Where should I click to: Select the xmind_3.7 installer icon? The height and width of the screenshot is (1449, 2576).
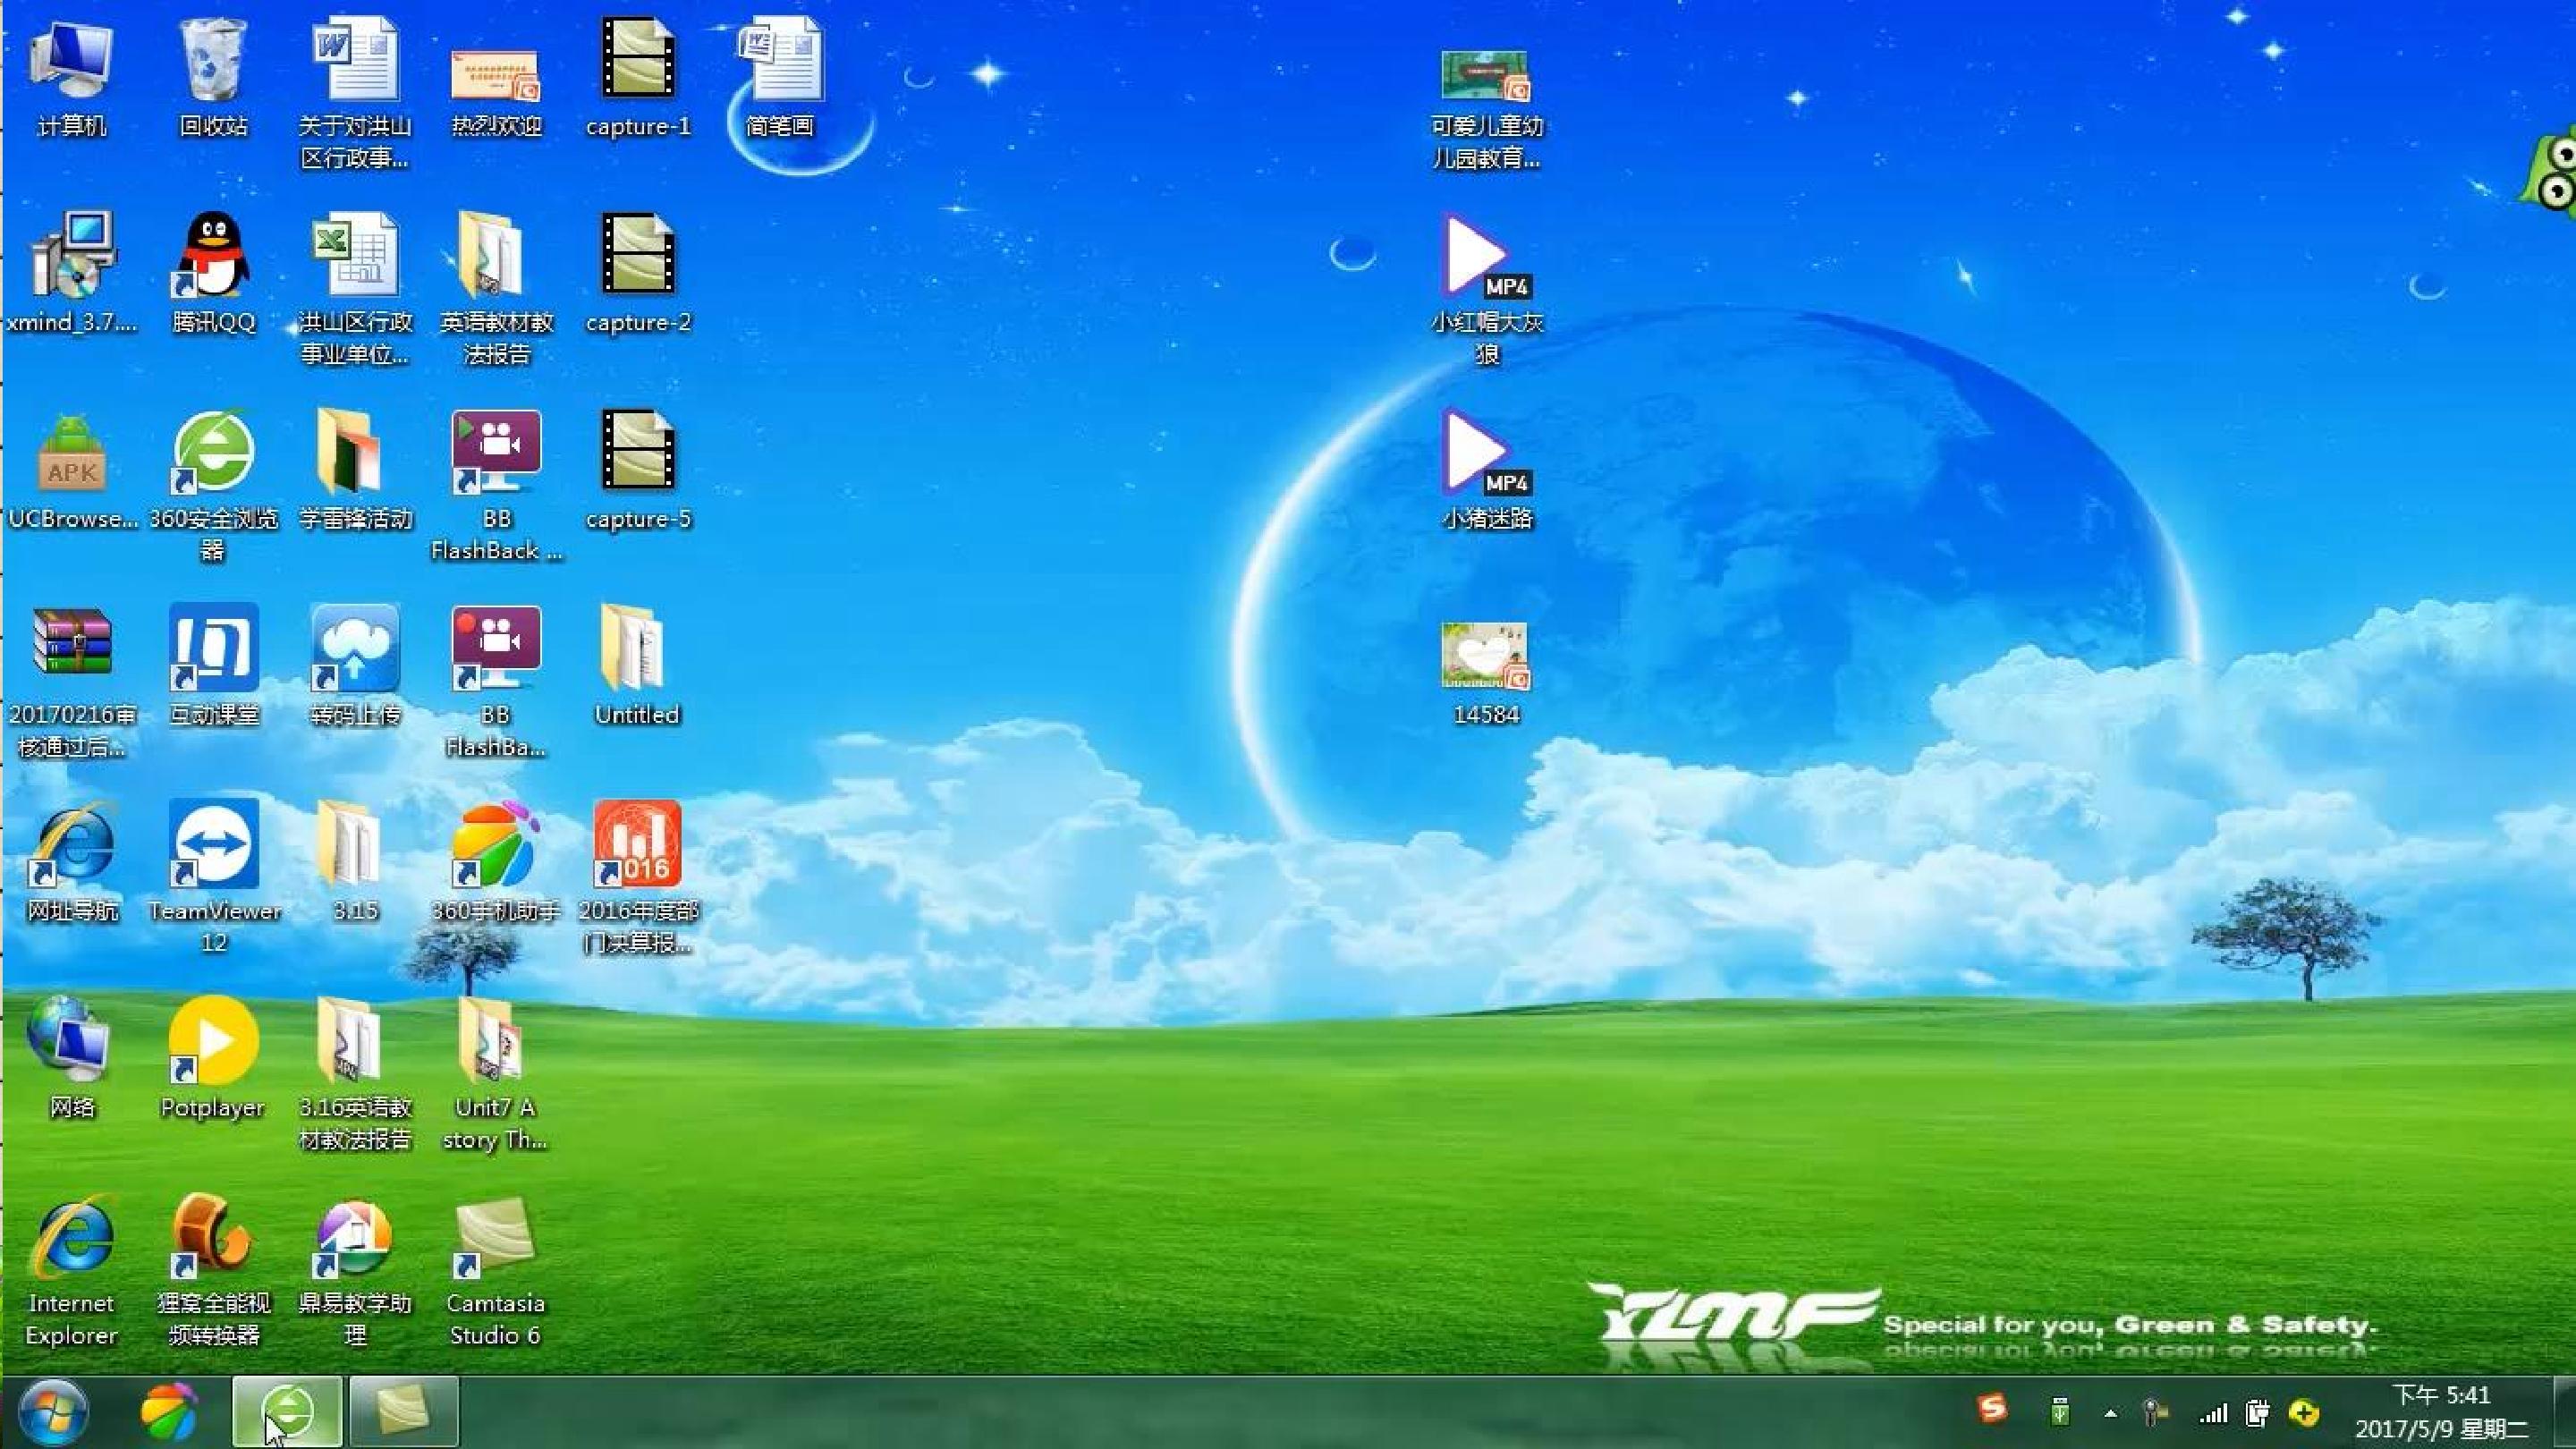pyautogui.click(x=71, y=274)
